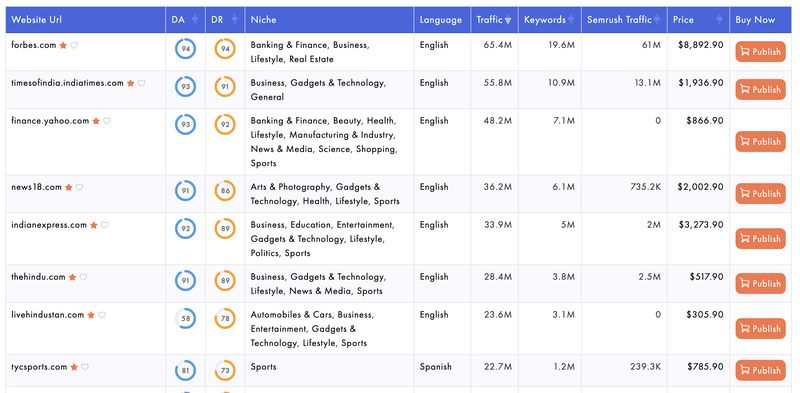
Task: Open the thehindu.com link
Action: pos(38,277)
